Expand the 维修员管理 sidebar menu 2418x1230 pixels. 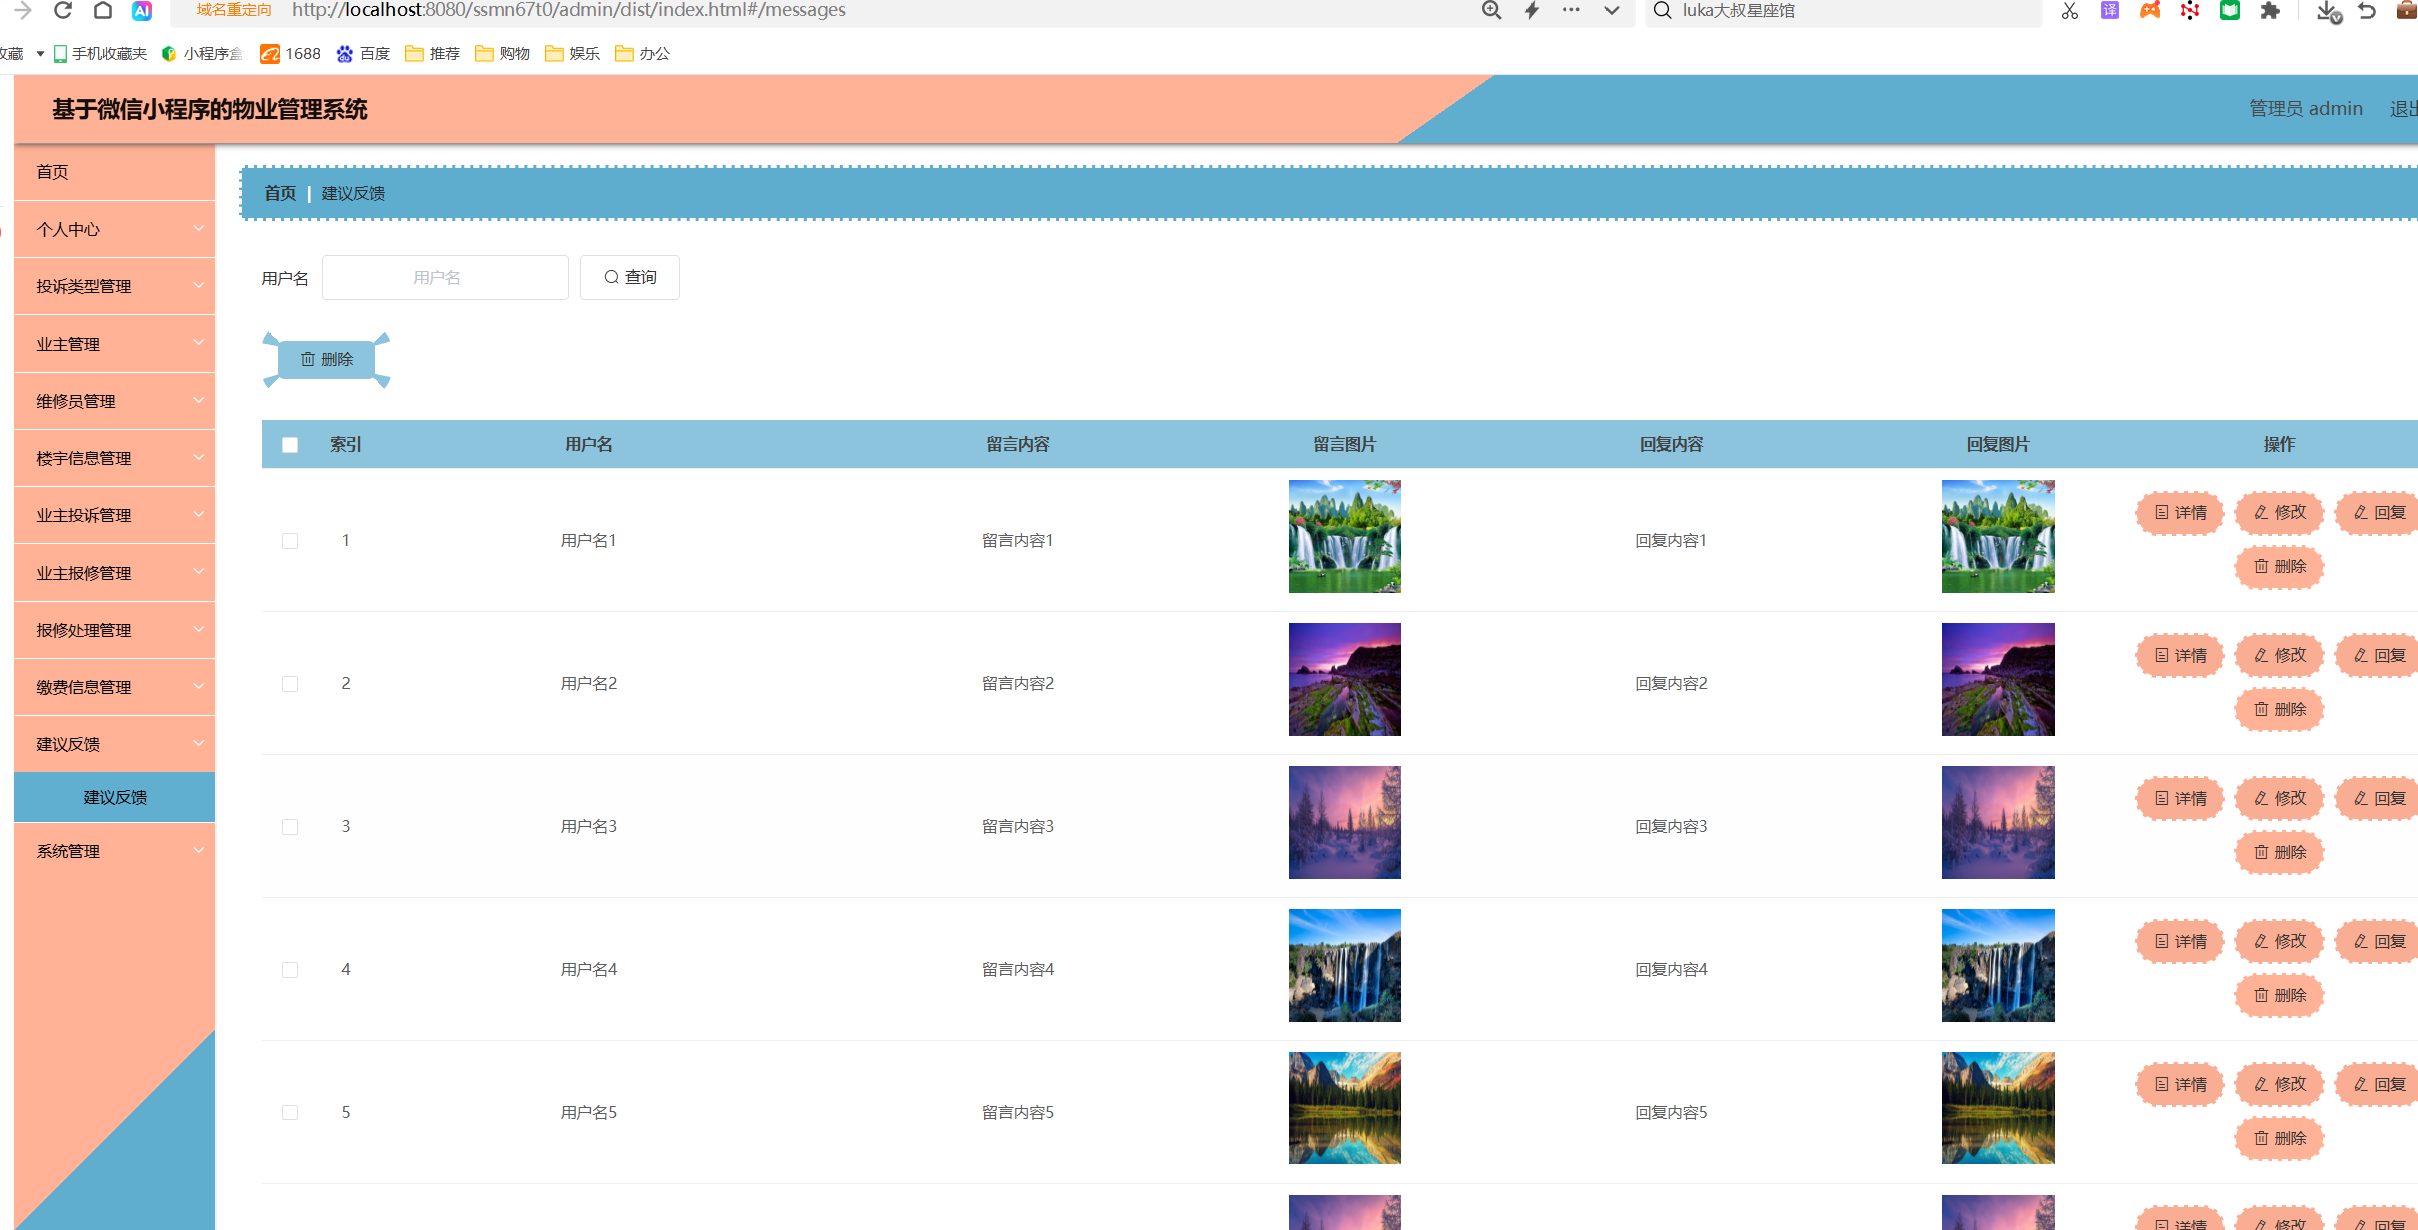(115, 401)
